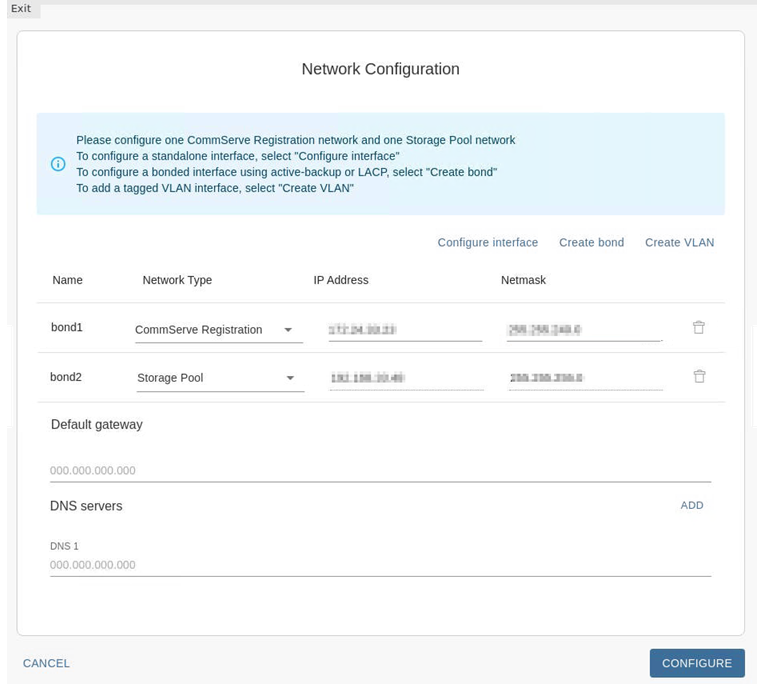Delete the bond1 network row
Viewport: 765px width, 684px height.
coord(699,328)
